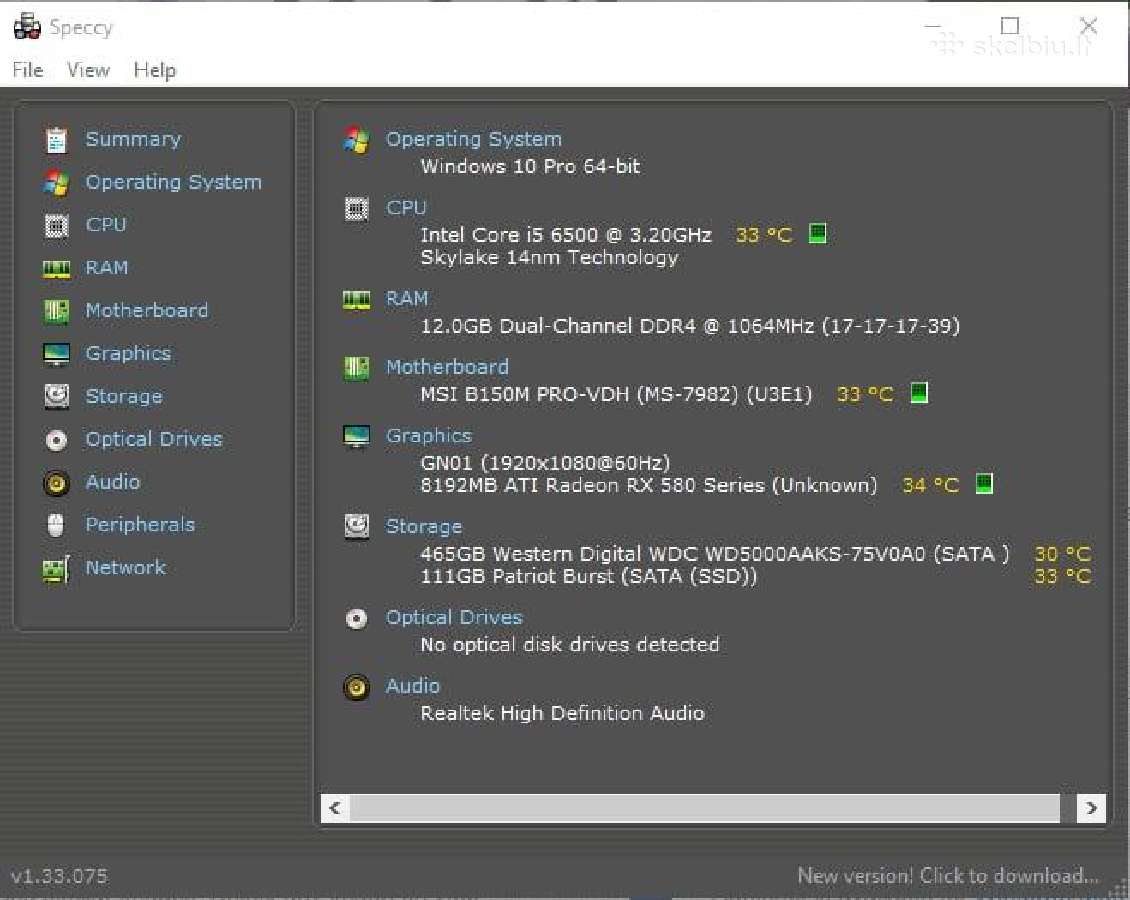Click the Storage drive icon in summary panel
Image resolution: width=1130 pixels, height=900 pixels.
pos(356,527)
